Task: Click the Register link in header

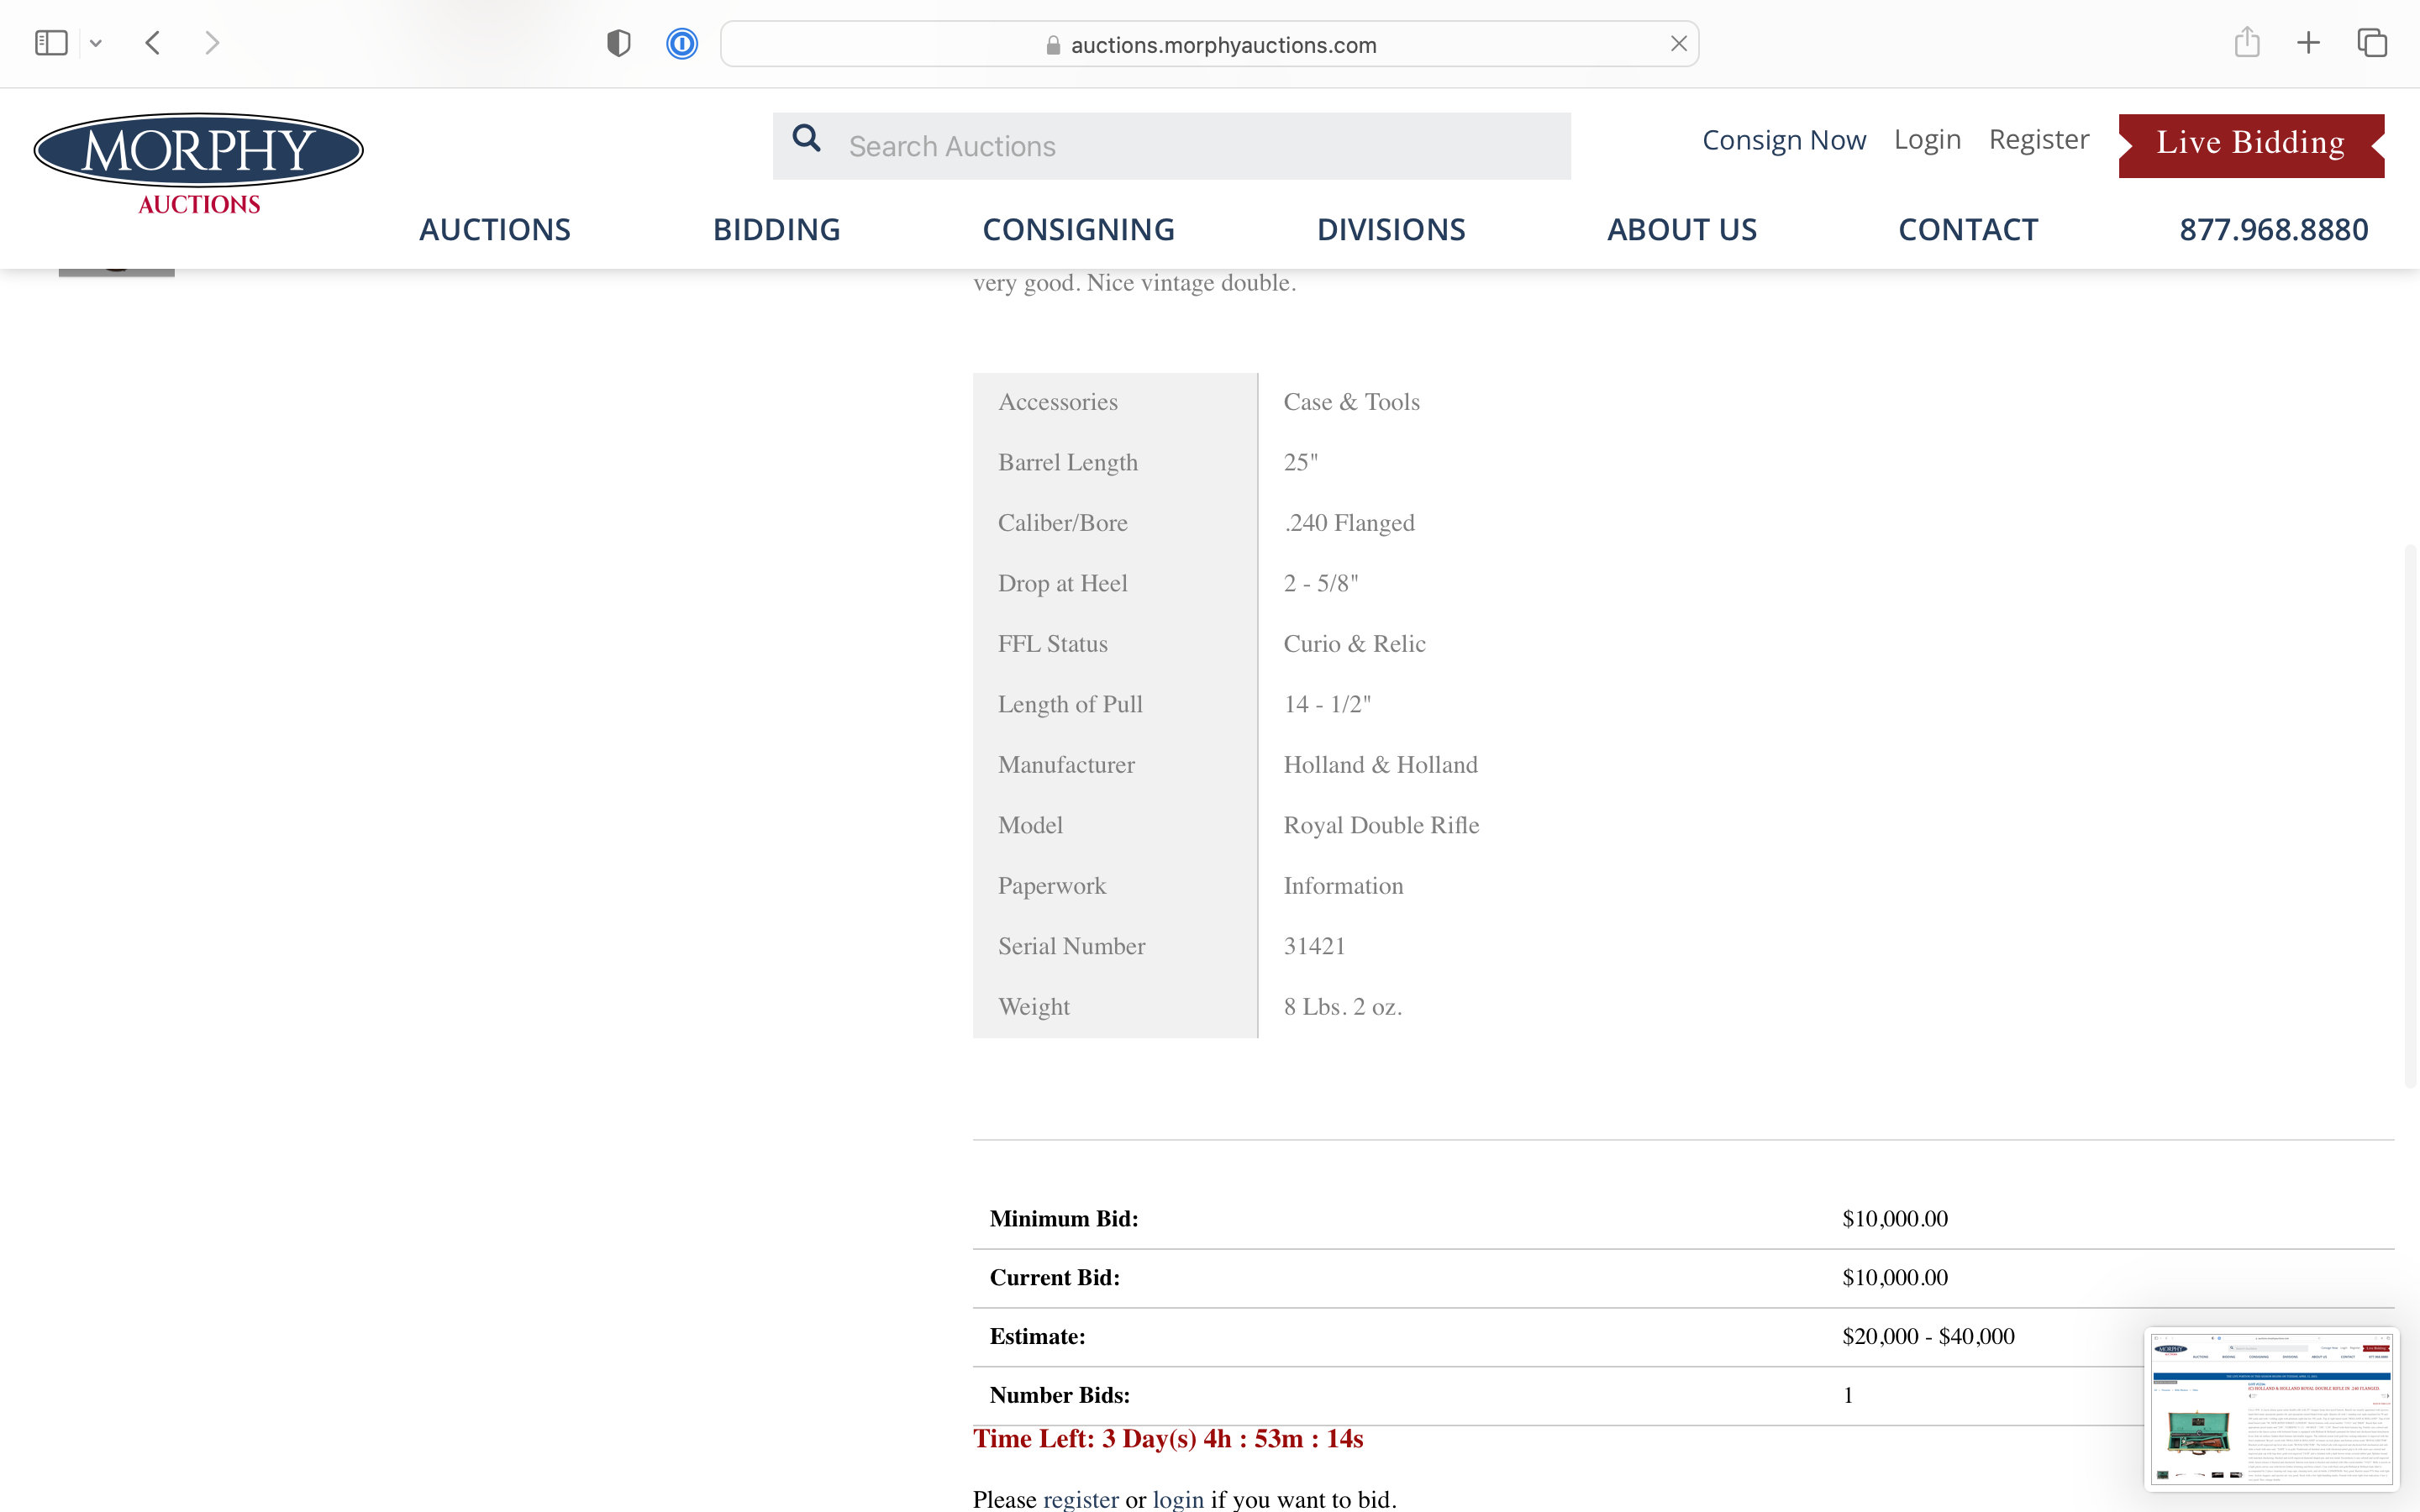Action: click(2039, 140)
